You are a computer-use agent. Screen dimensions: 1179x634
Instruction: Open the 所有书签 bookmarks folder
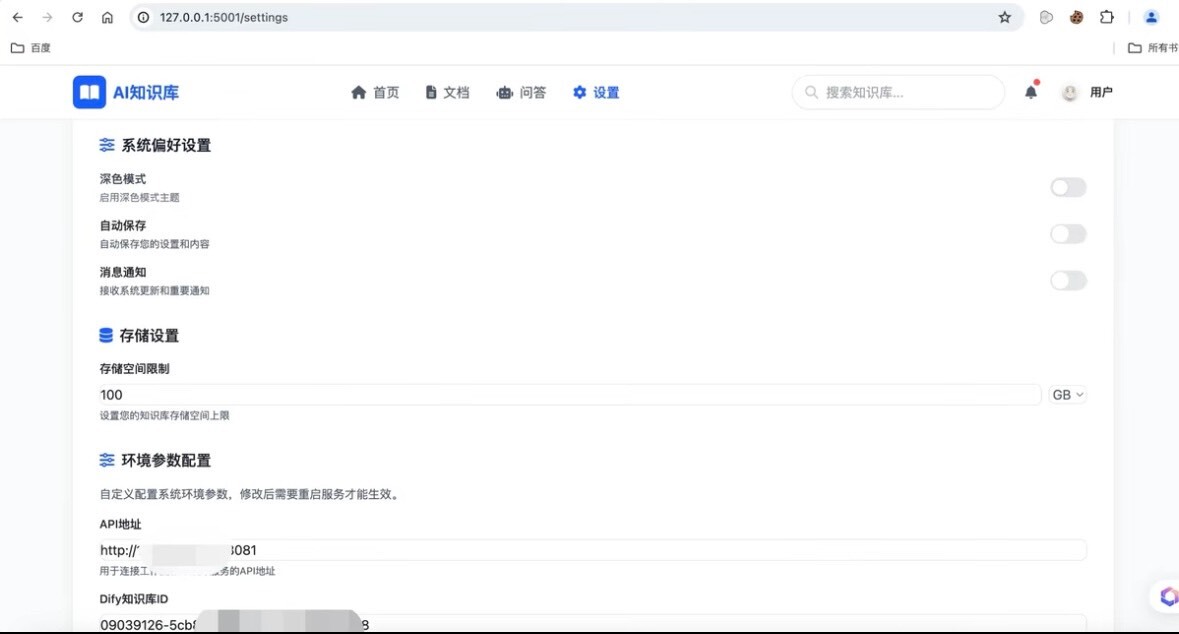(x=1153, y=48)
